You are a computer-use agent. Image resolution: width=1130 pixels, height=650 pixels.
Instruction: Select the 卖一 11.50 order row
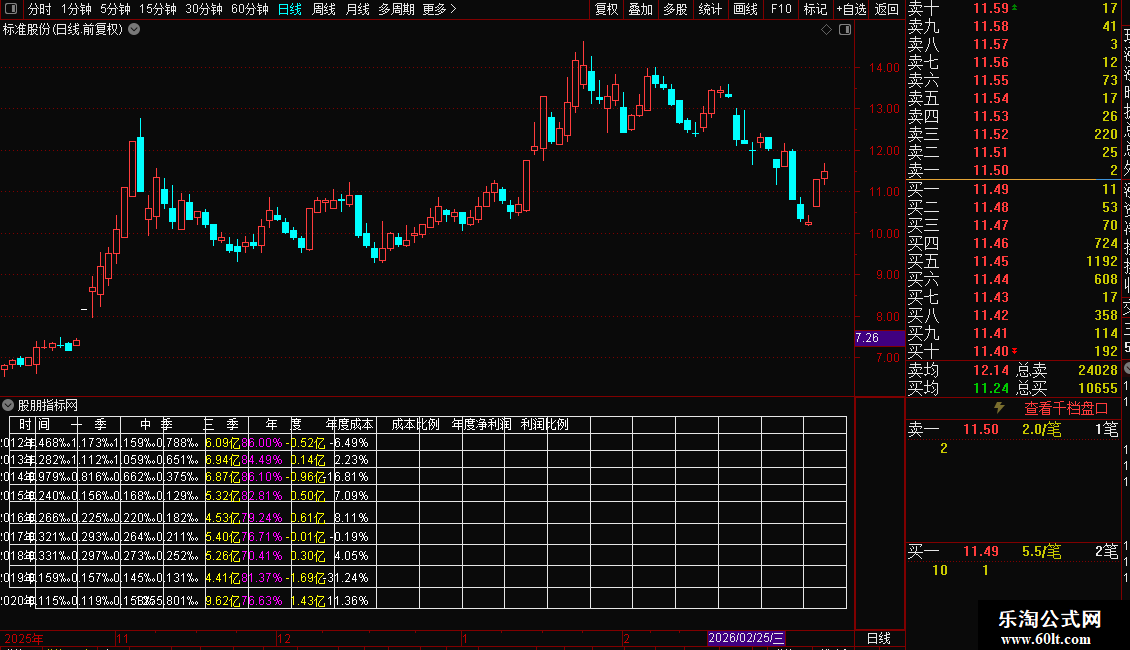click(x=1013, y=170)
